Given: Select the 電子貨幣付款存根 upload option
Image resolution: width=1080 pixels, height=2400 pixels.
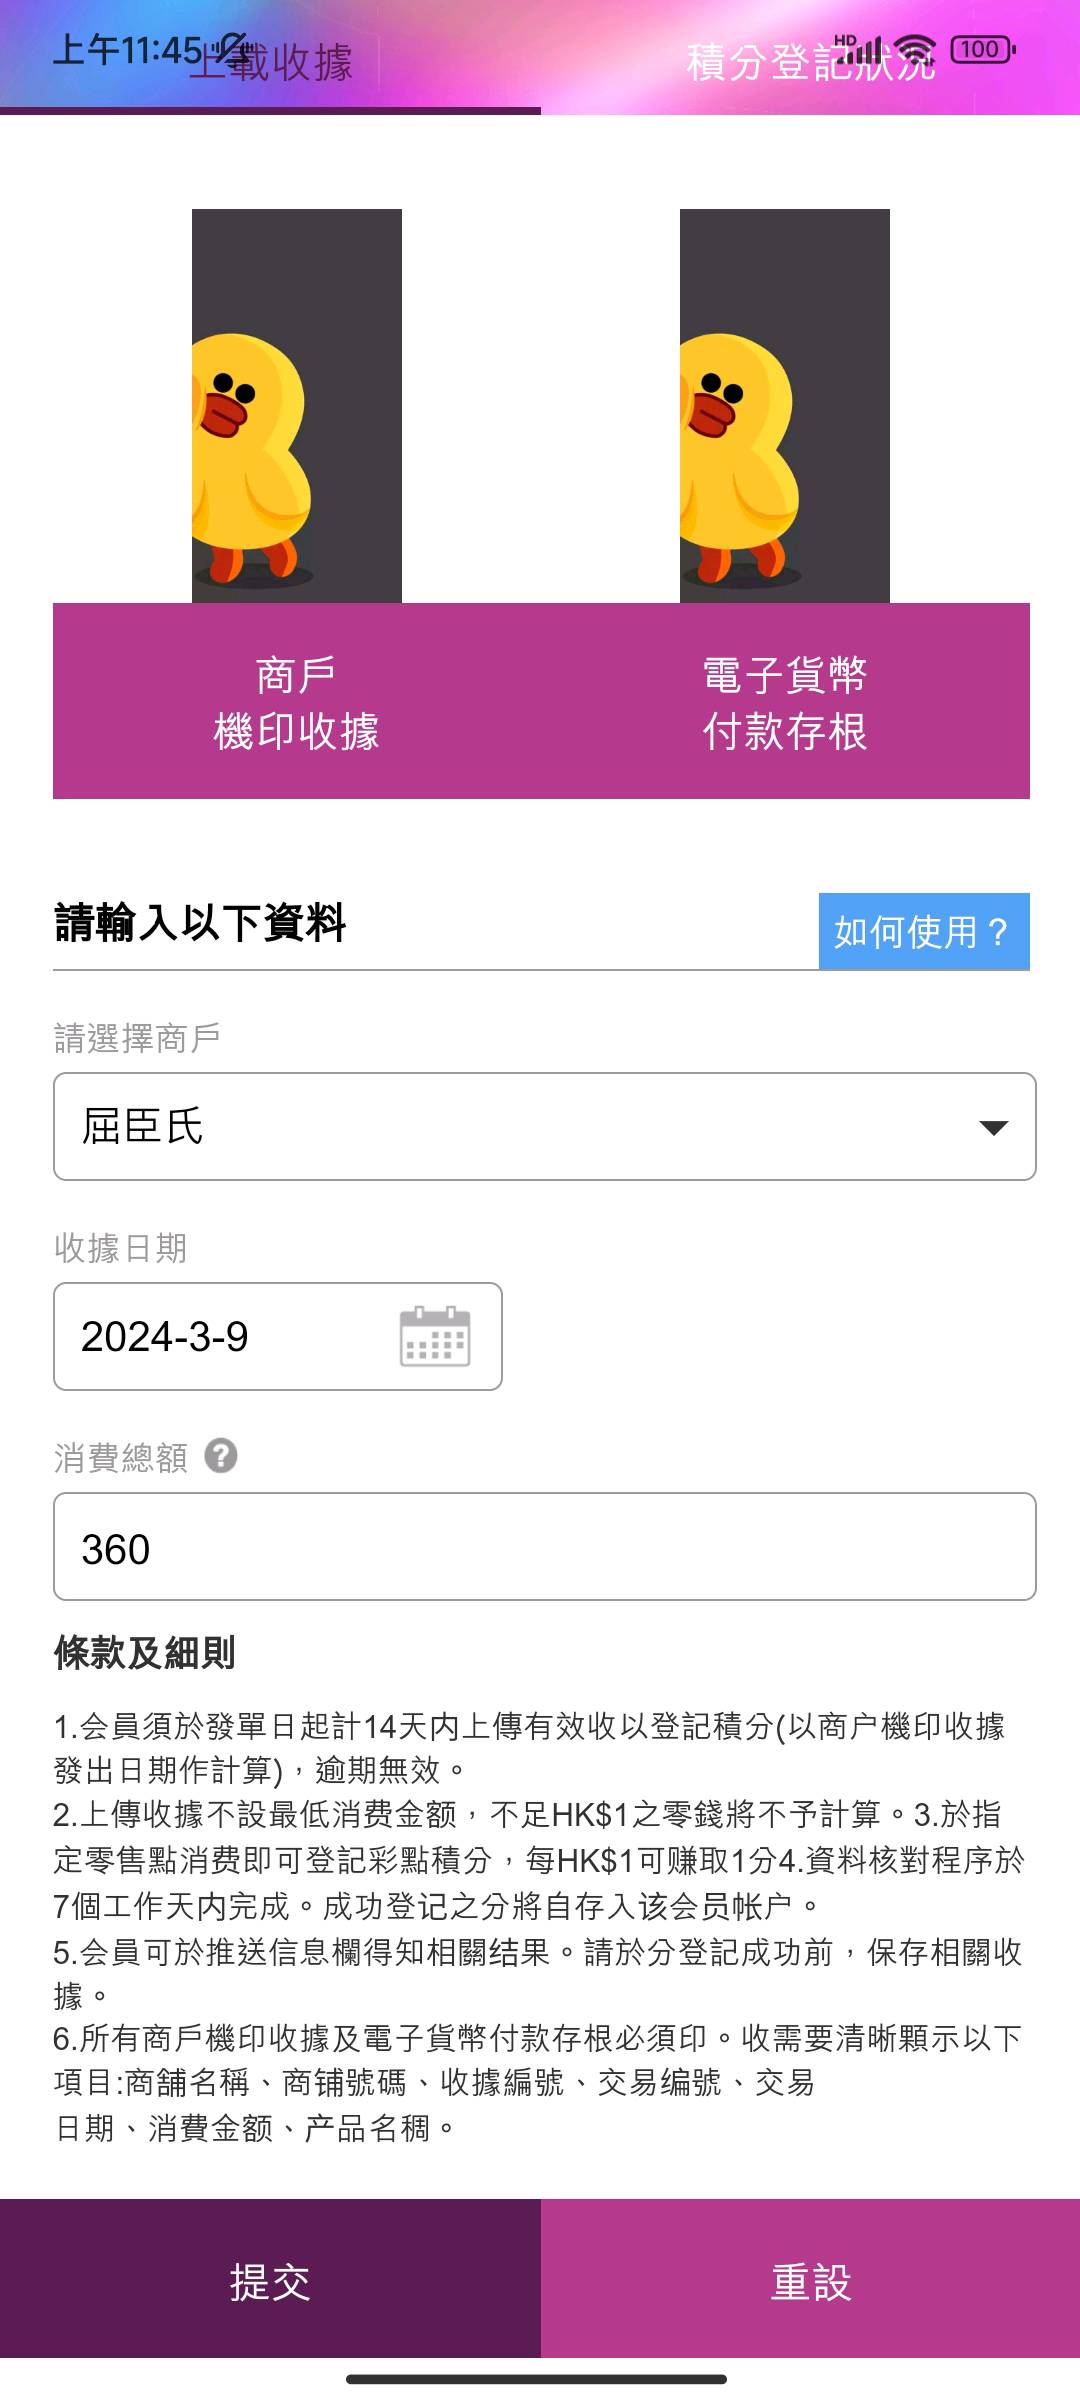Looking at the screenshot, I should coord(785,702).
